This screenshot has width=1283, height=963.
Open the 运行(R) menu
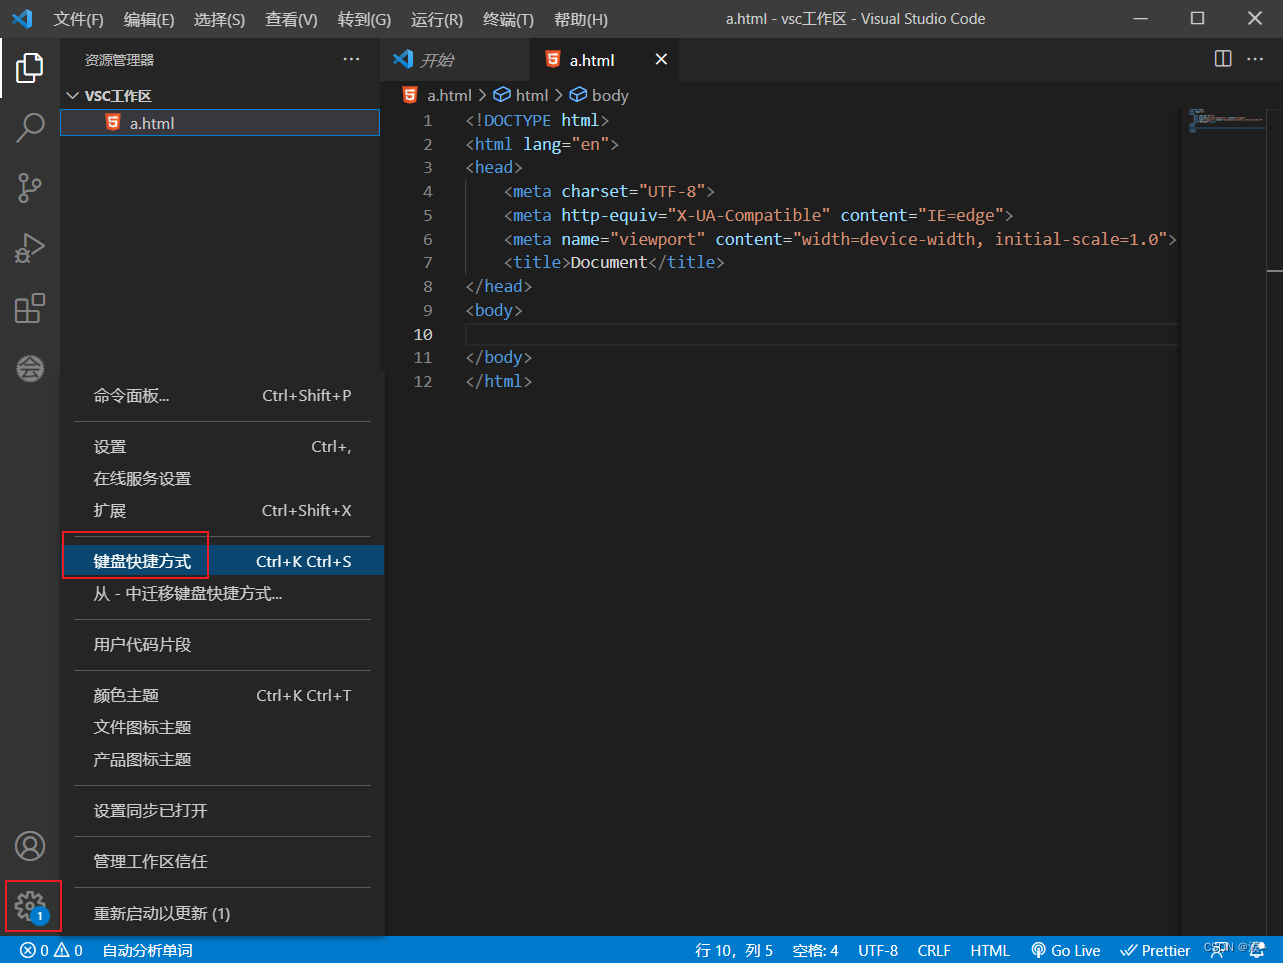(x=437, y=19)
